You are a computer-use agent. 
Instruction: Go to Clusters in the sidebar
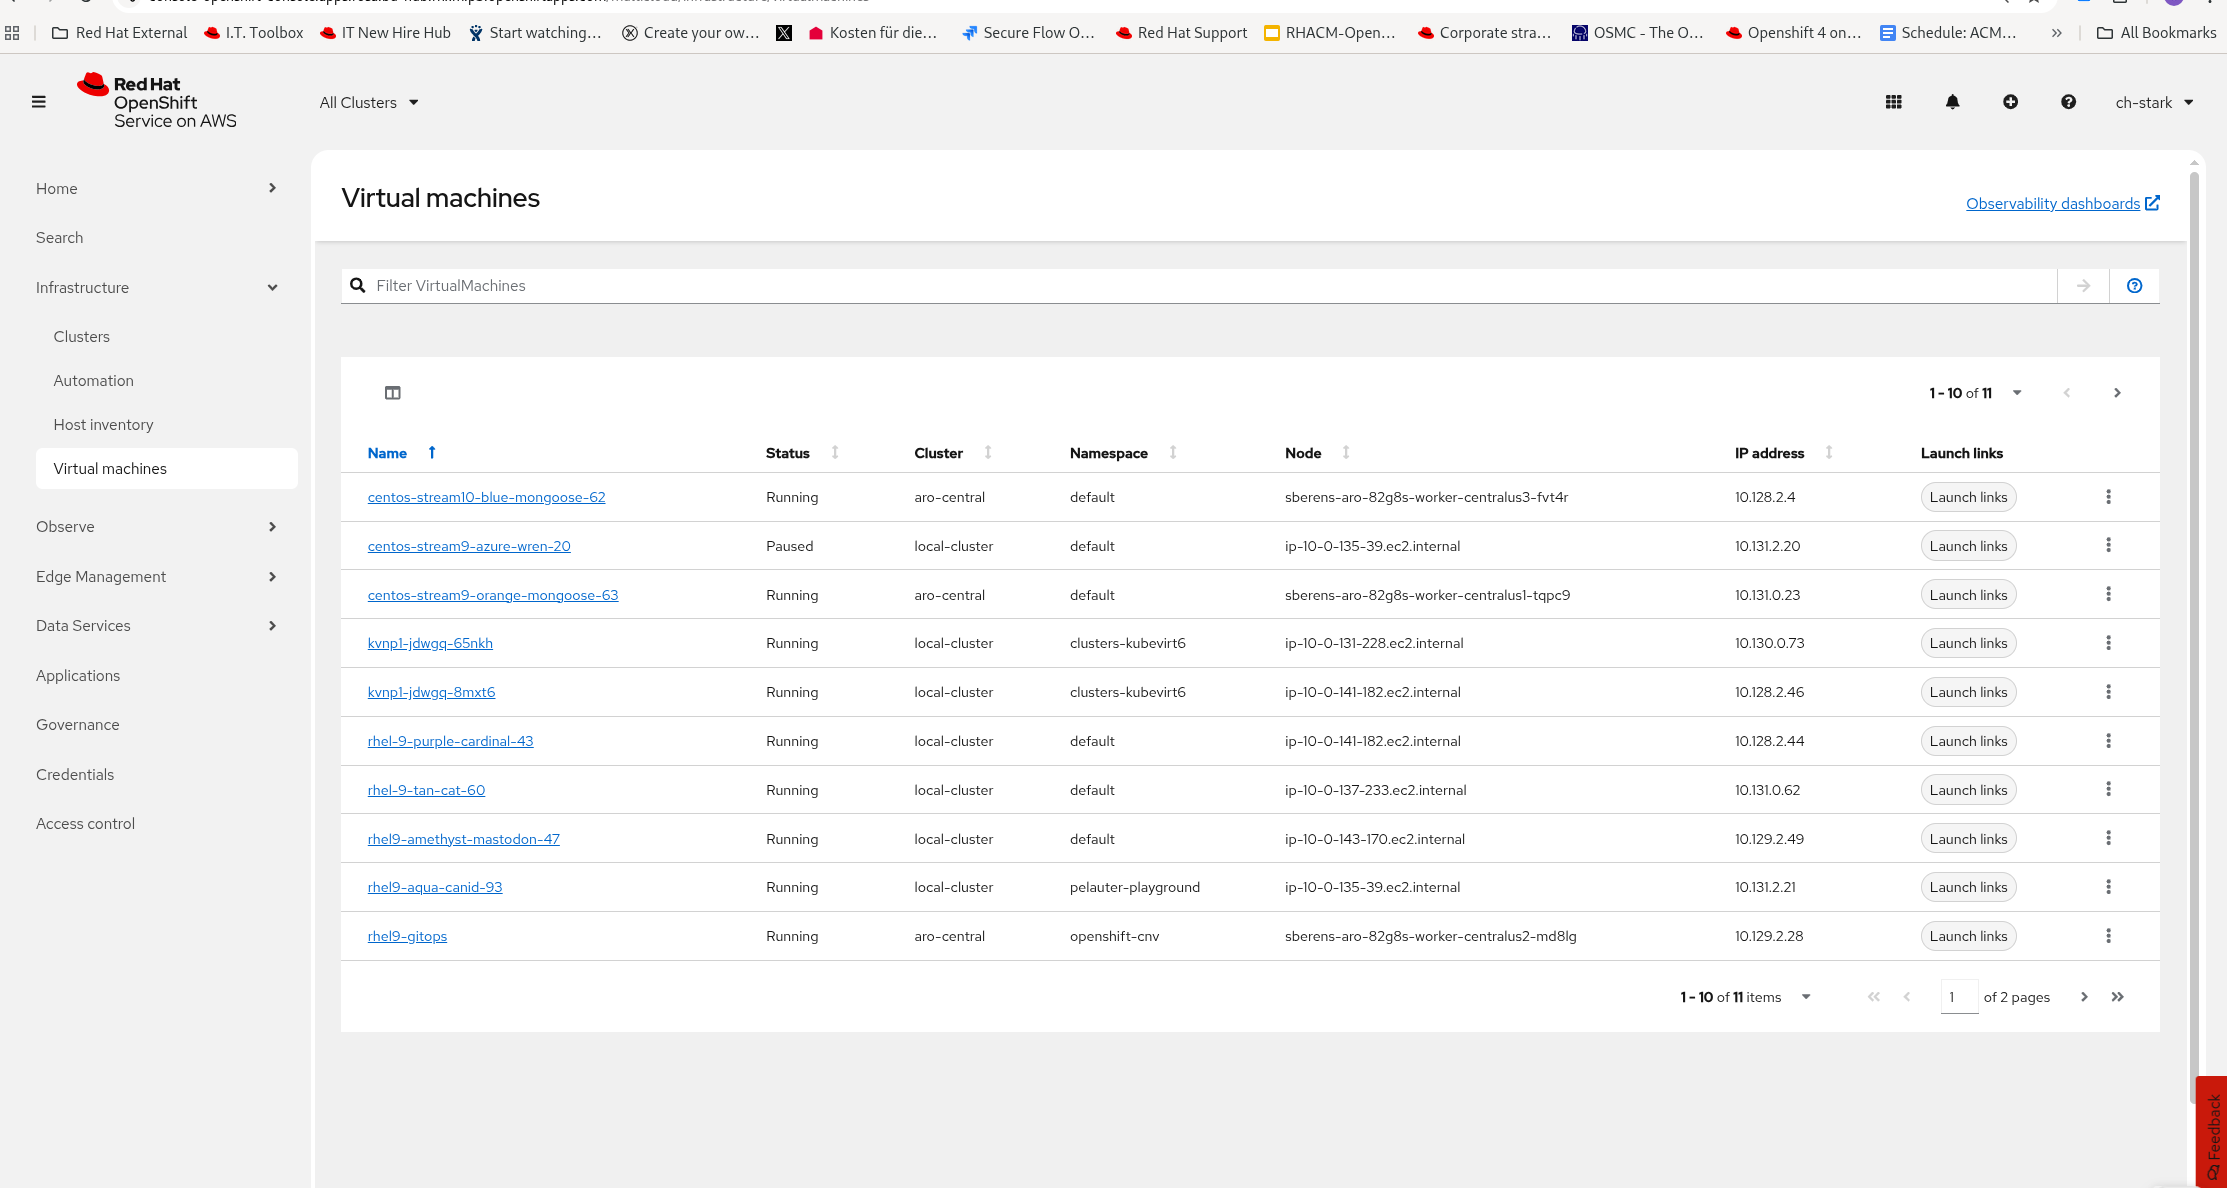[82, 337]
